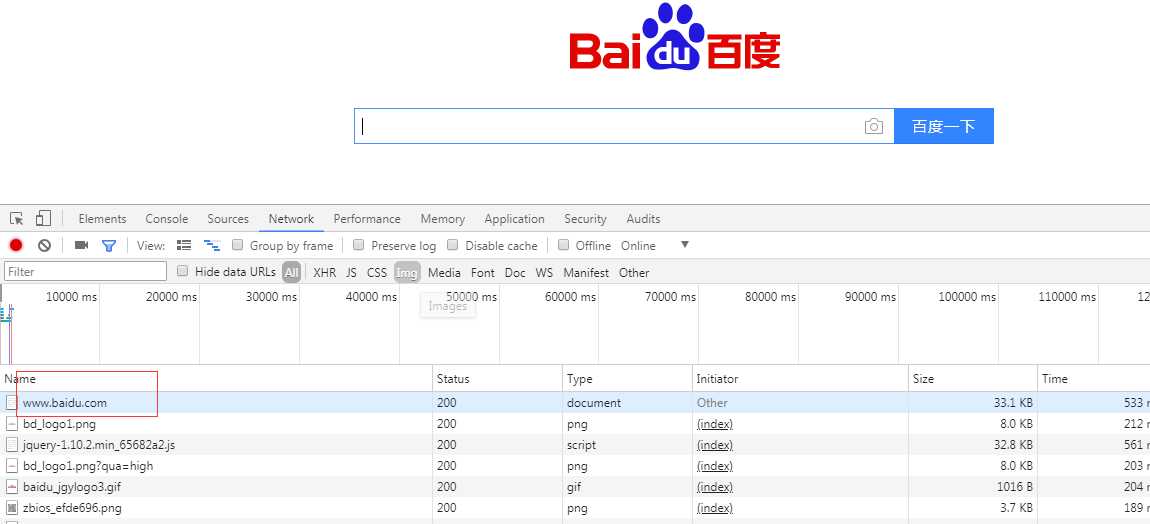Click the camera image search icon in Baidu search box
Viewport: 1150px width, 524px height.
click(x=874, y=126)
